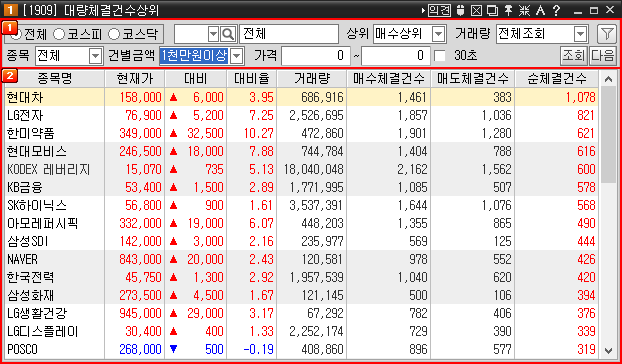Open help with the question mark icon

556,10
